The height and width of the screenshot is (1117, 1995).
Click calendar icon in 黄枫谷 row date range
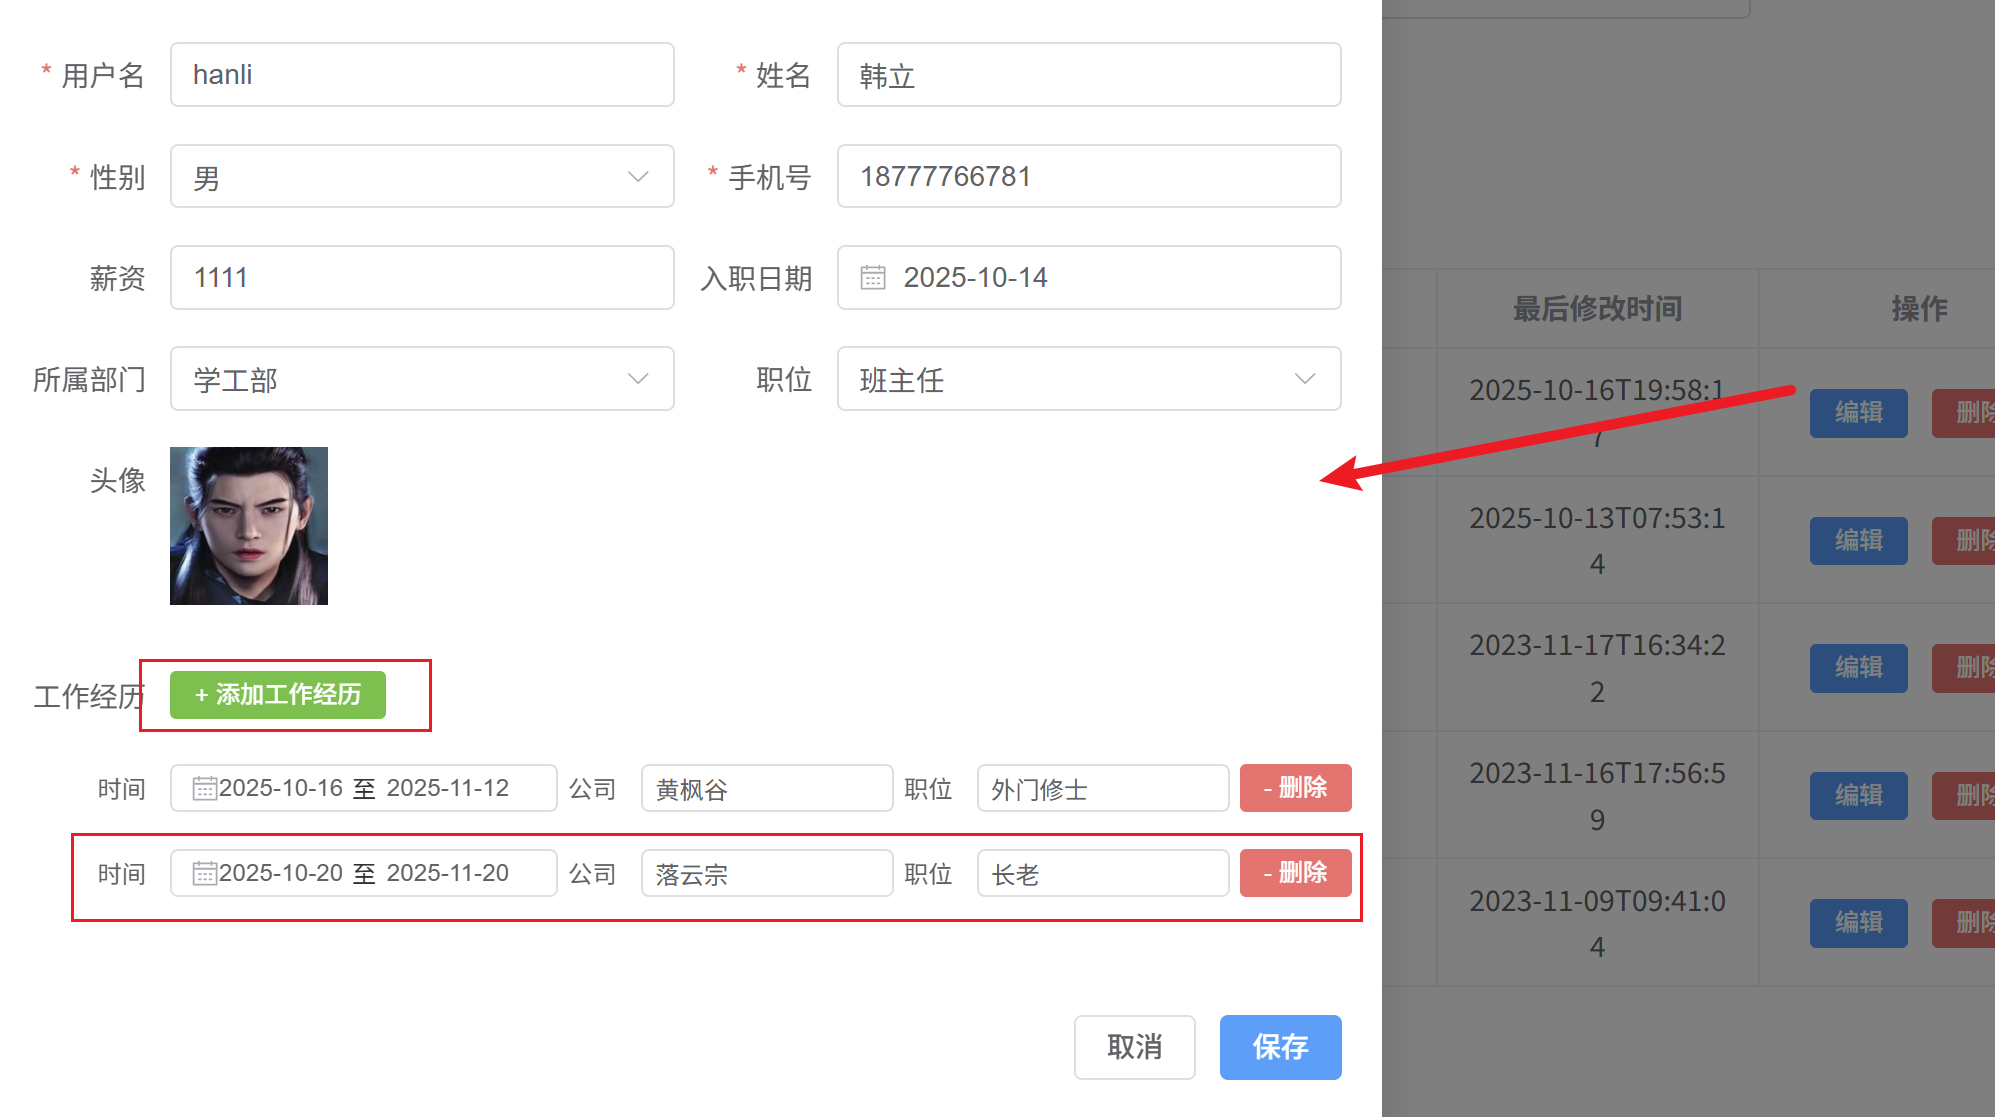coord(204,788)
